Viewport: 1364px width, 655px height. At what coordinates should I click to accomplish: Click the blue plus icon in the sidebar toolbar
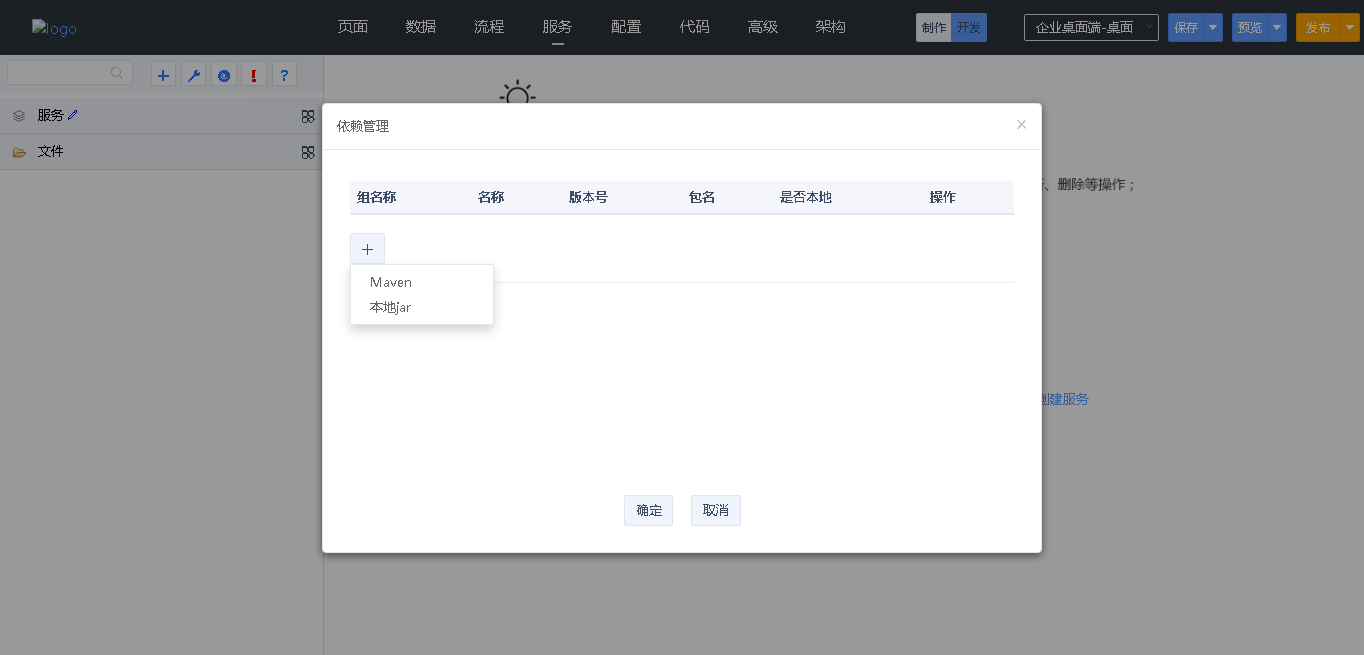click(x=164, y=75)
